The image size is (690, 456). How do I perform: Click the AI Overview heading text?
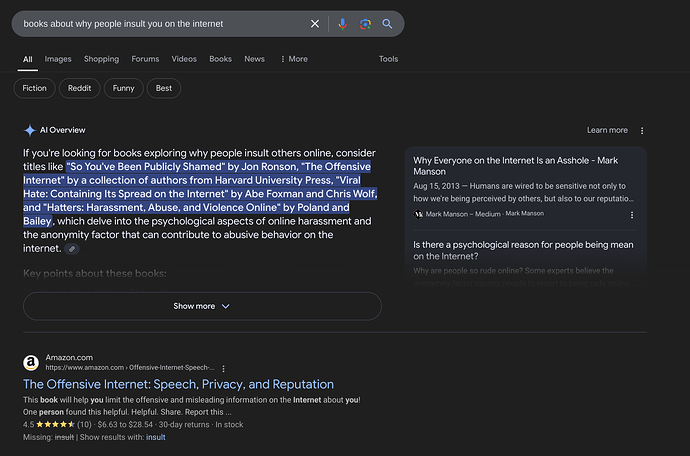[62, 130]
